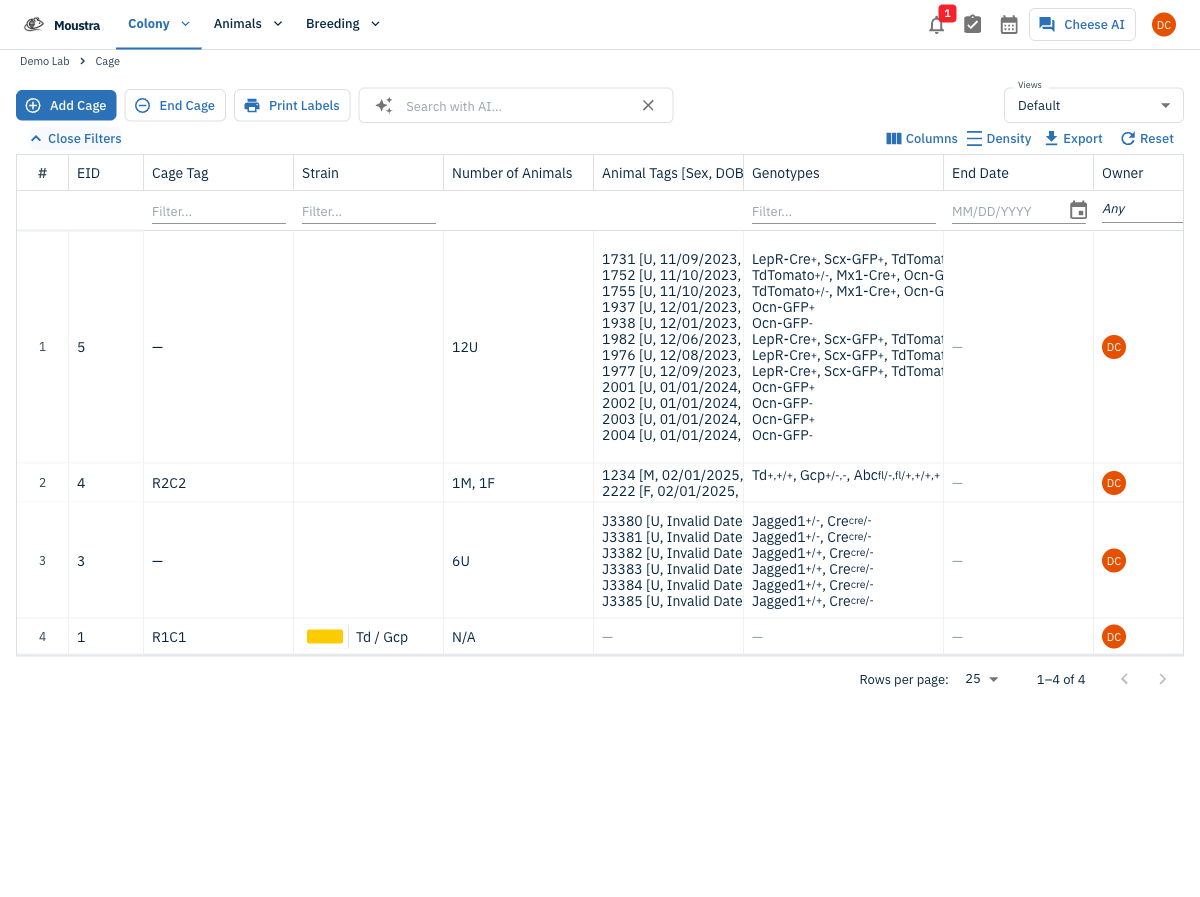Focus the Search with AI field
This screenshot has height=897, width=1200.
(517, 106)
